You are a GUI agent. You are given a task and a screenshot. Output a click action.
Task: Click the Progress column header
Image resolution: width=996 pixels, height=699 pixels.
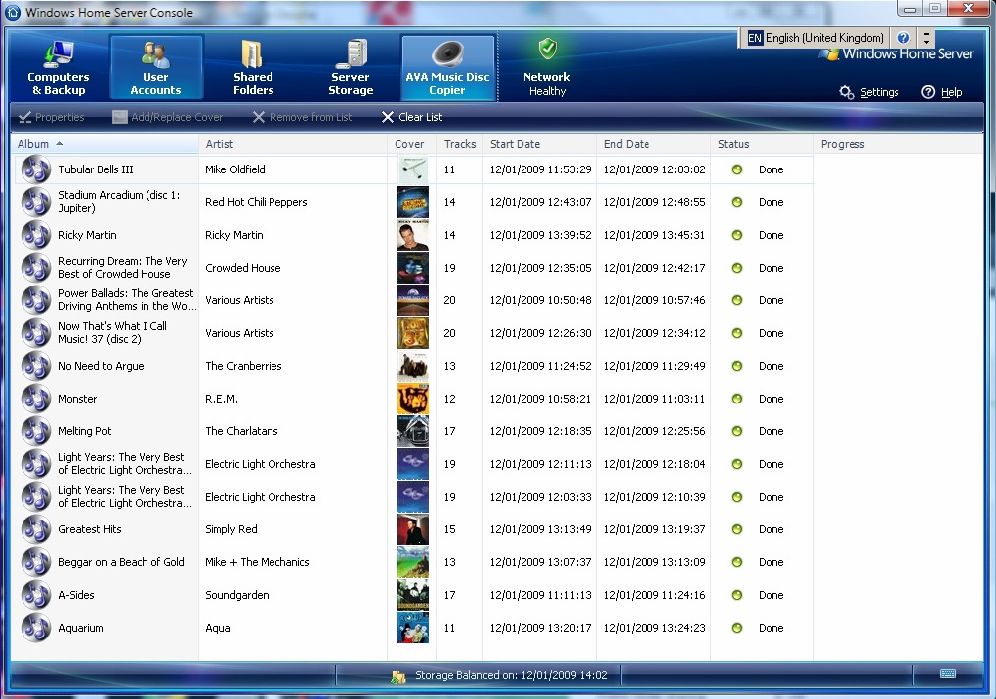[898, 144]
